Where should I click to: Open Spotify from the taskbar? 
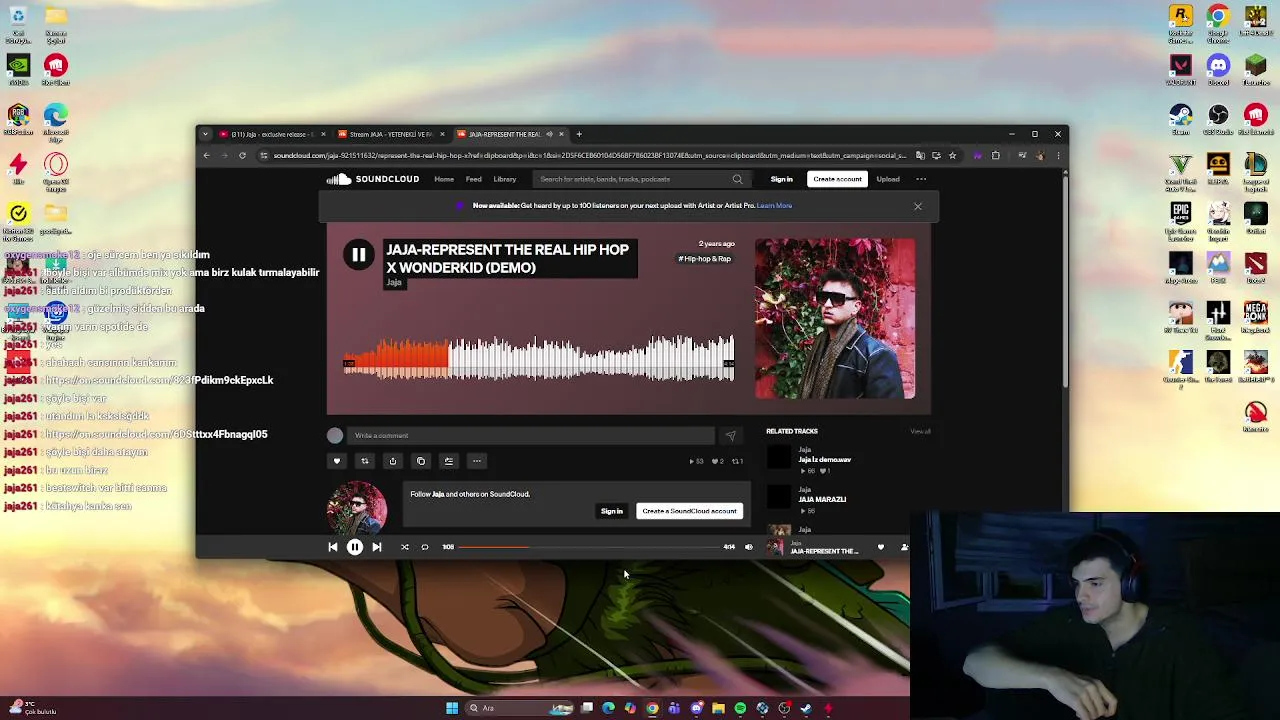(740, 708)
